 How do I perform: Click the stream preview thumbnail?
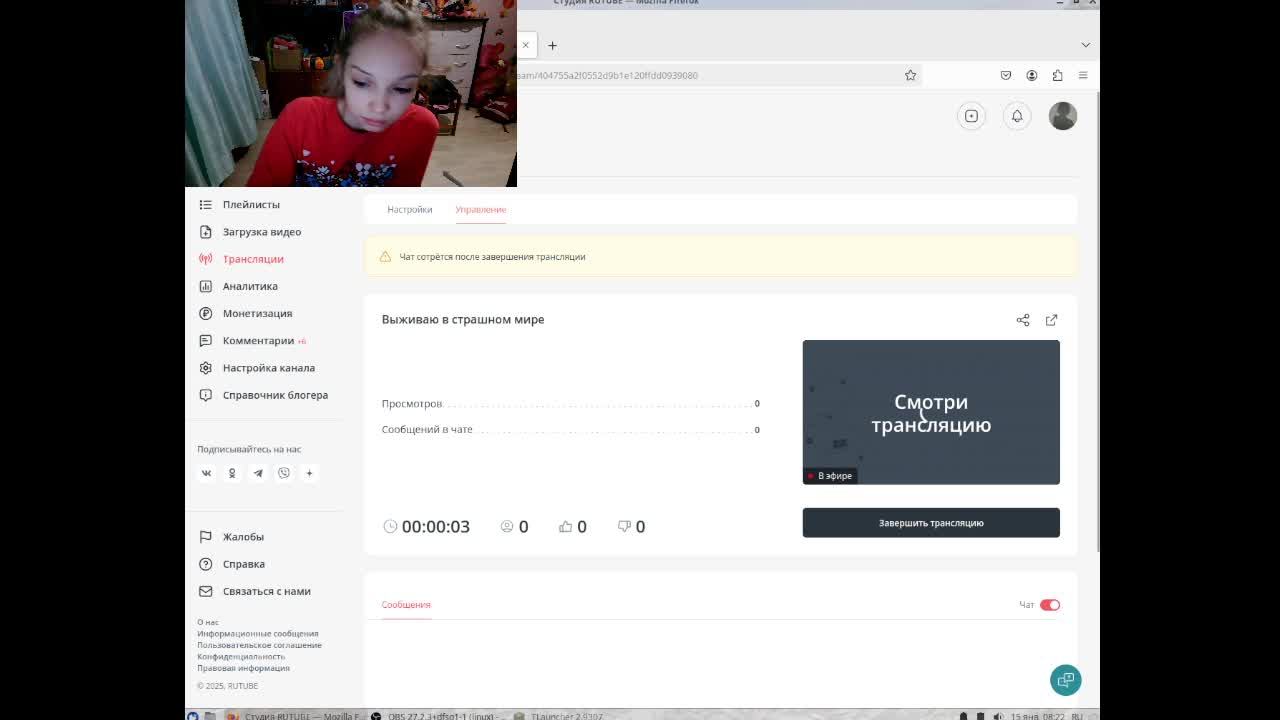931,412
